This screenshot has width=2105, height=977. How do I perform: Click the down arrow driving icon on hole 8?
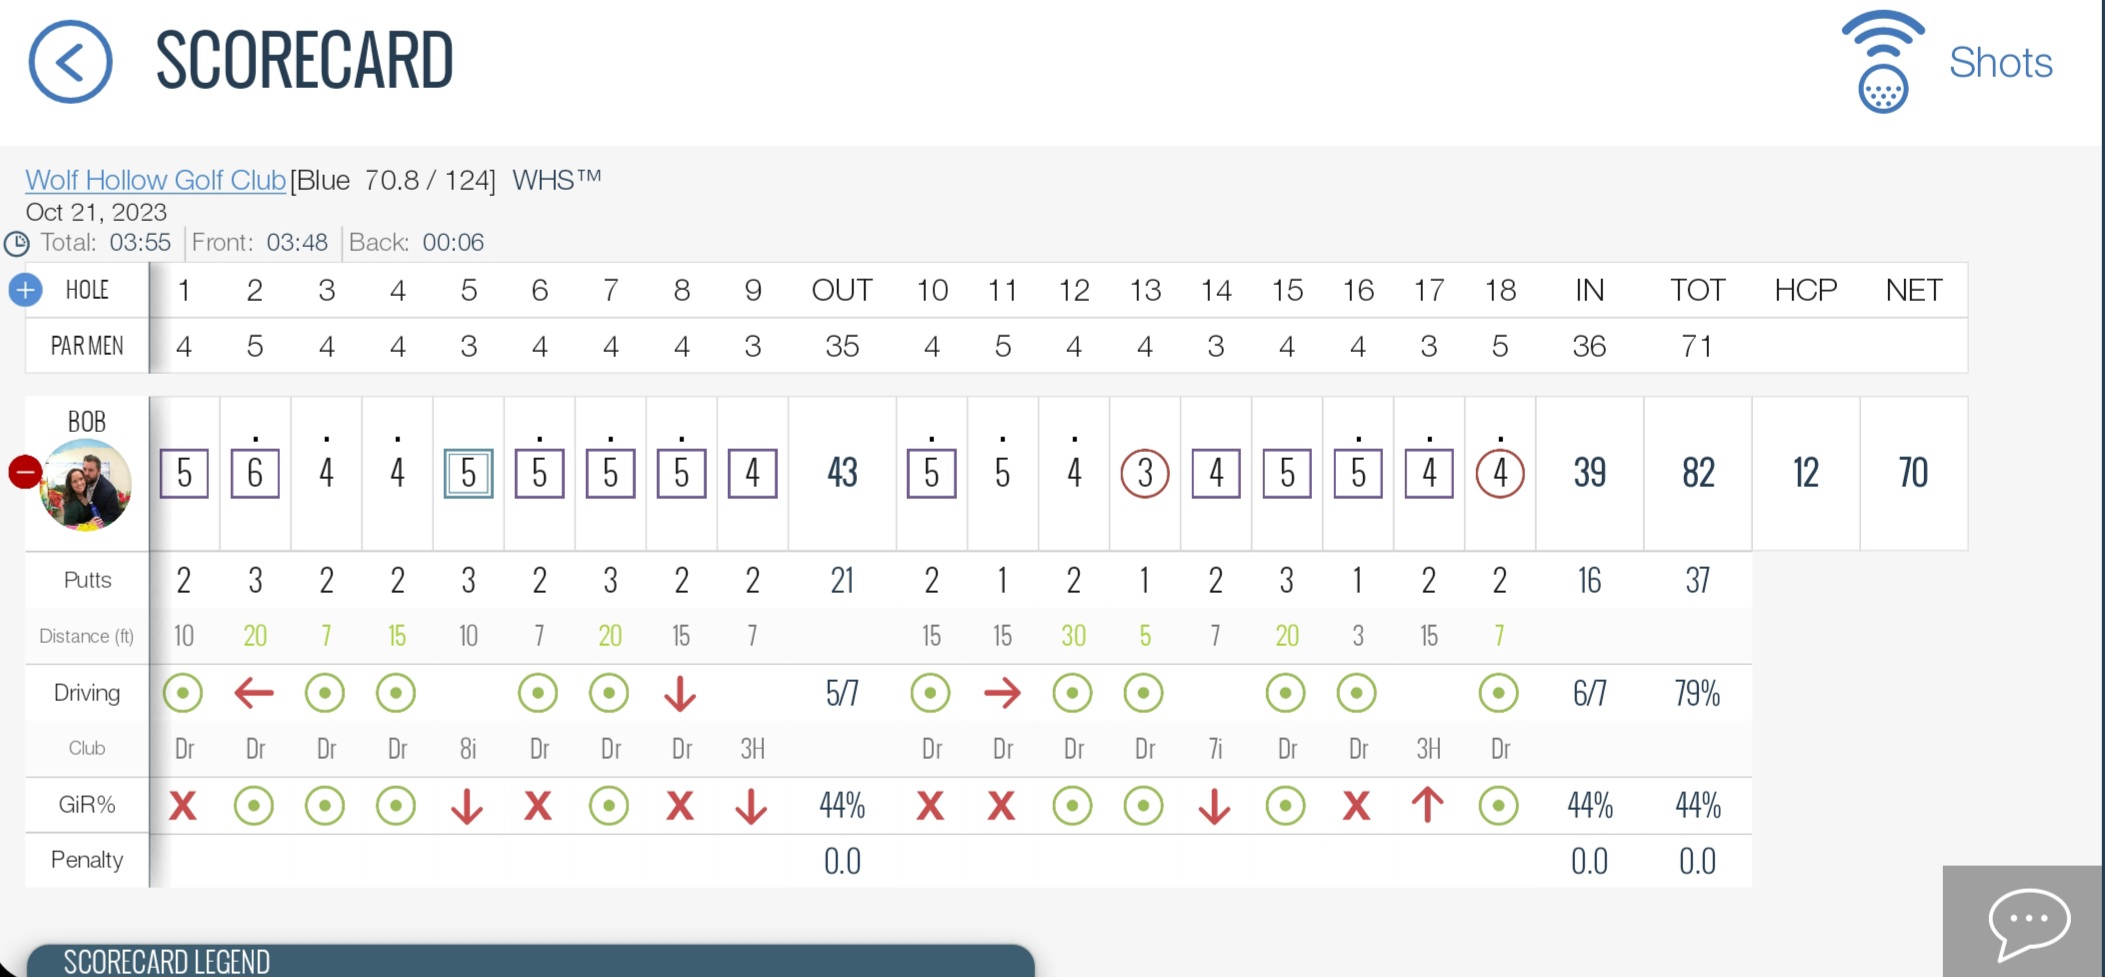[x=680, y=693]
